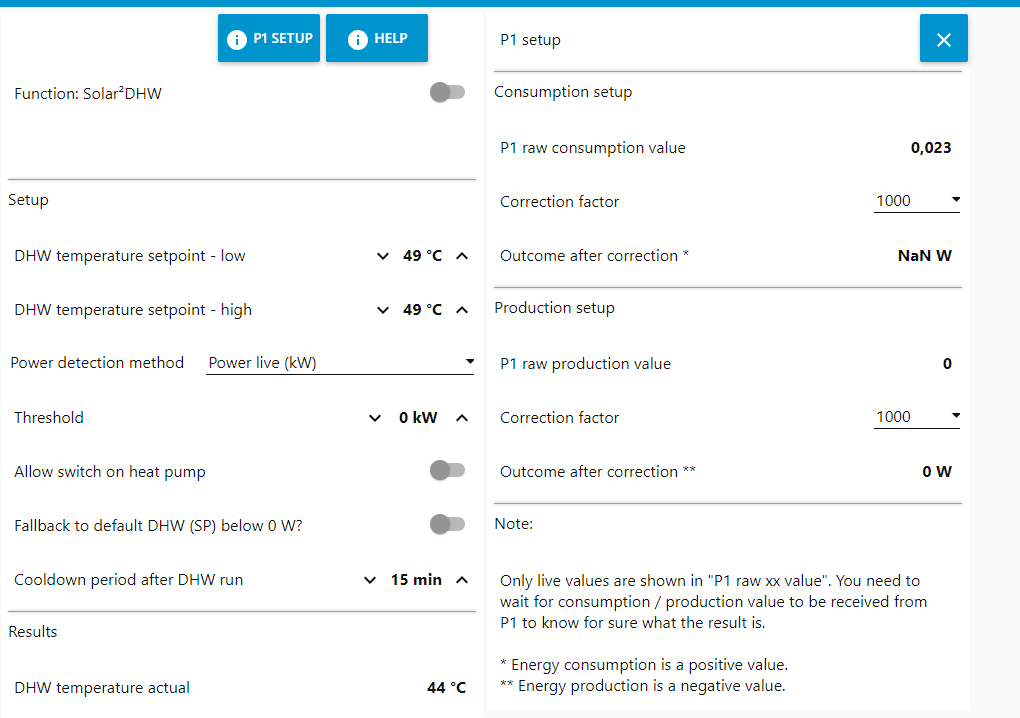Toggle Fallback to default DHW switch
1020x718 pixels.
click(x=448, y=524)
